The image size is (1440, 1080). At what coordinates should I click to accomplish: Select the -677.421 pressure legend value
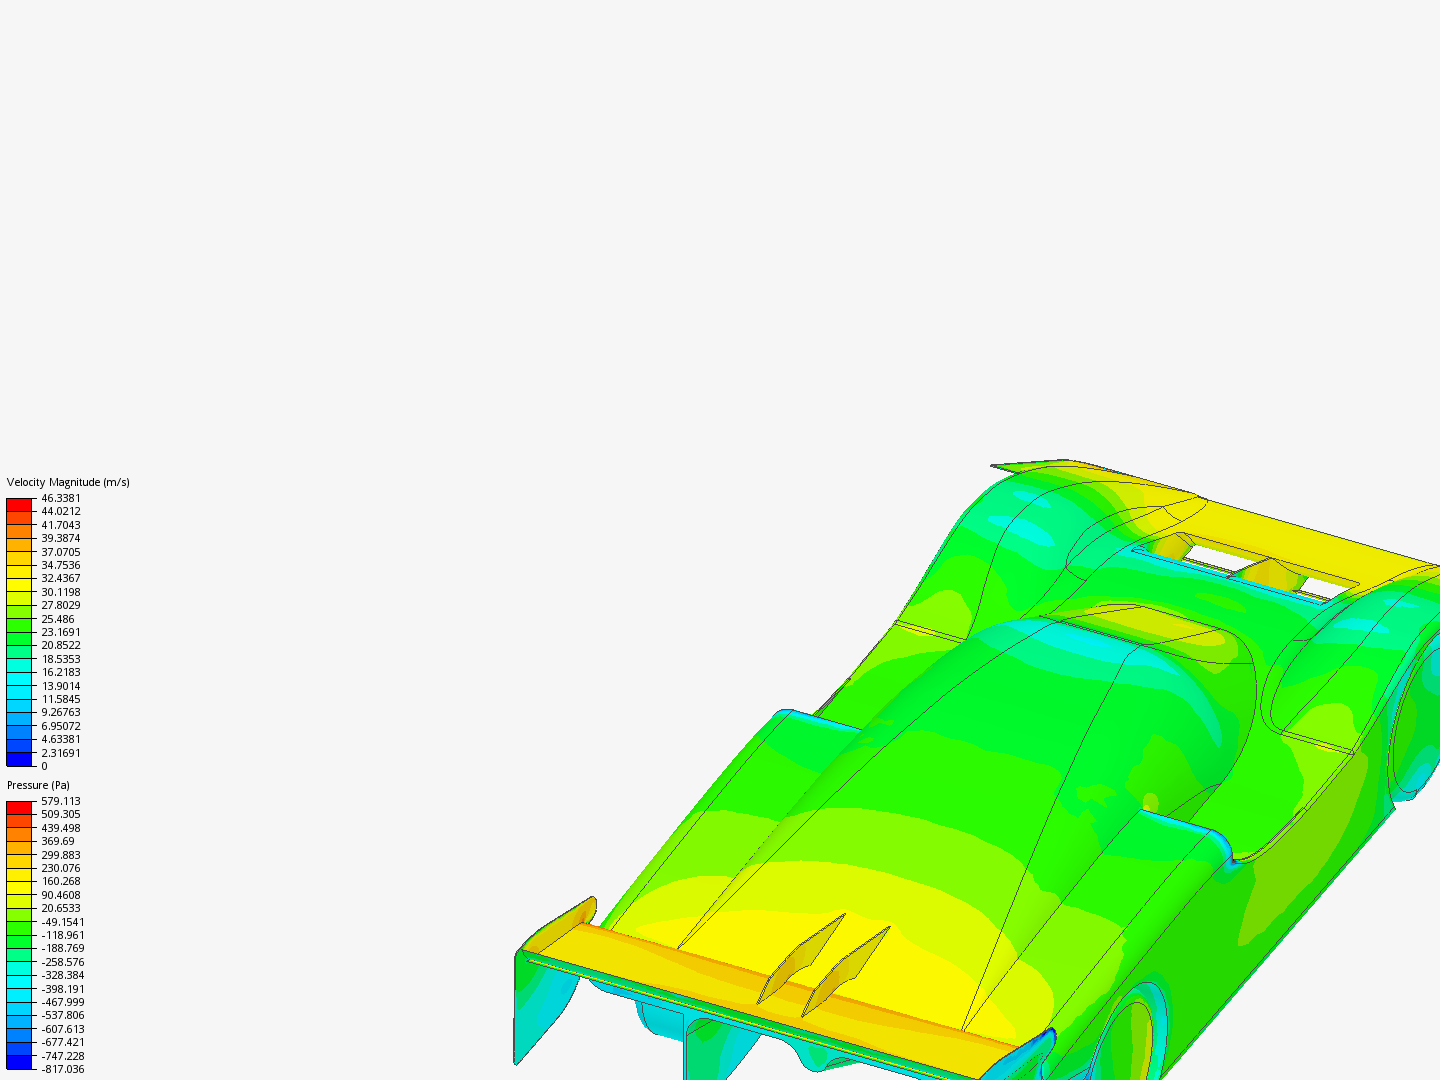point(63,1042)
